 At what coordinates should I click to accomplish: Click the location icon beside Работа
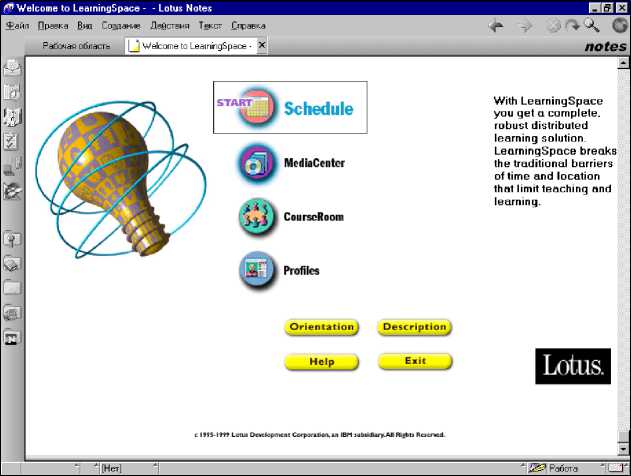[x=537, y=468]
